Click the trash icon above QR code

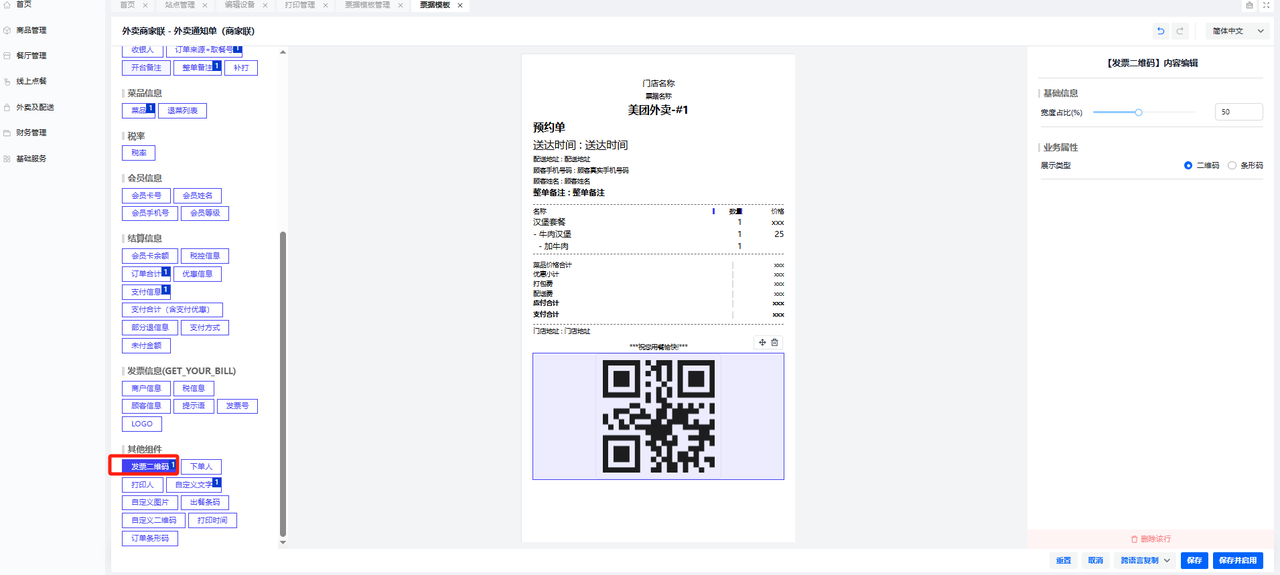tap(774, 343)
